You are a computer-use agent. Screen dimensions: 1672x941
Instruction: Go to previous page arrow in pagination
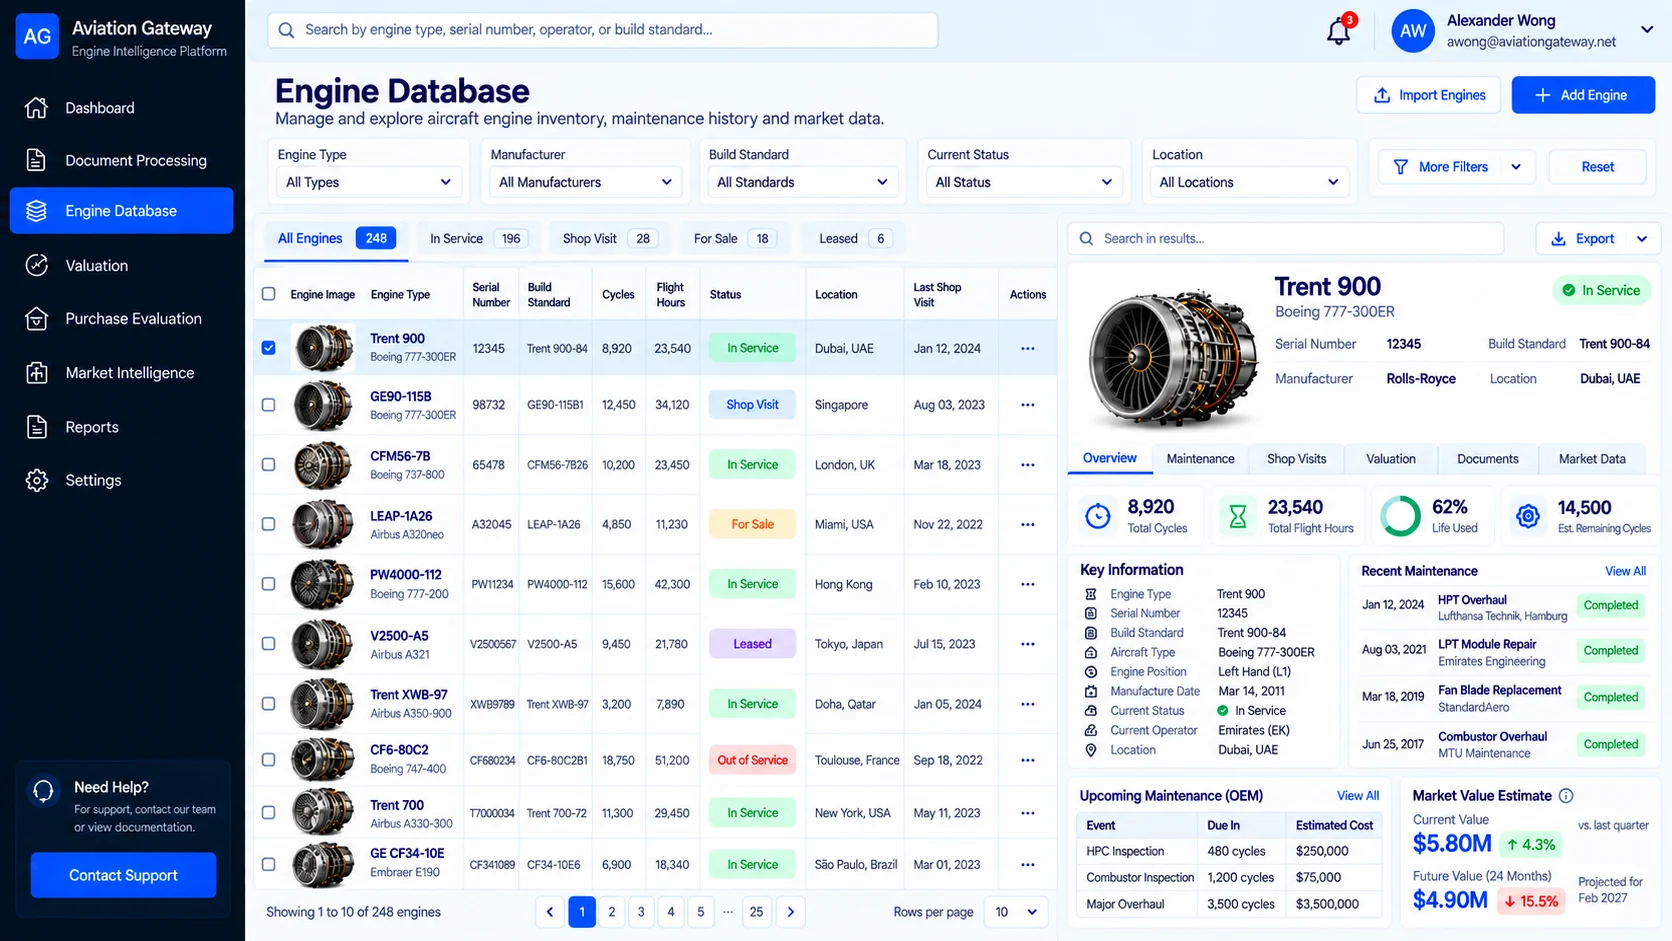549,912
